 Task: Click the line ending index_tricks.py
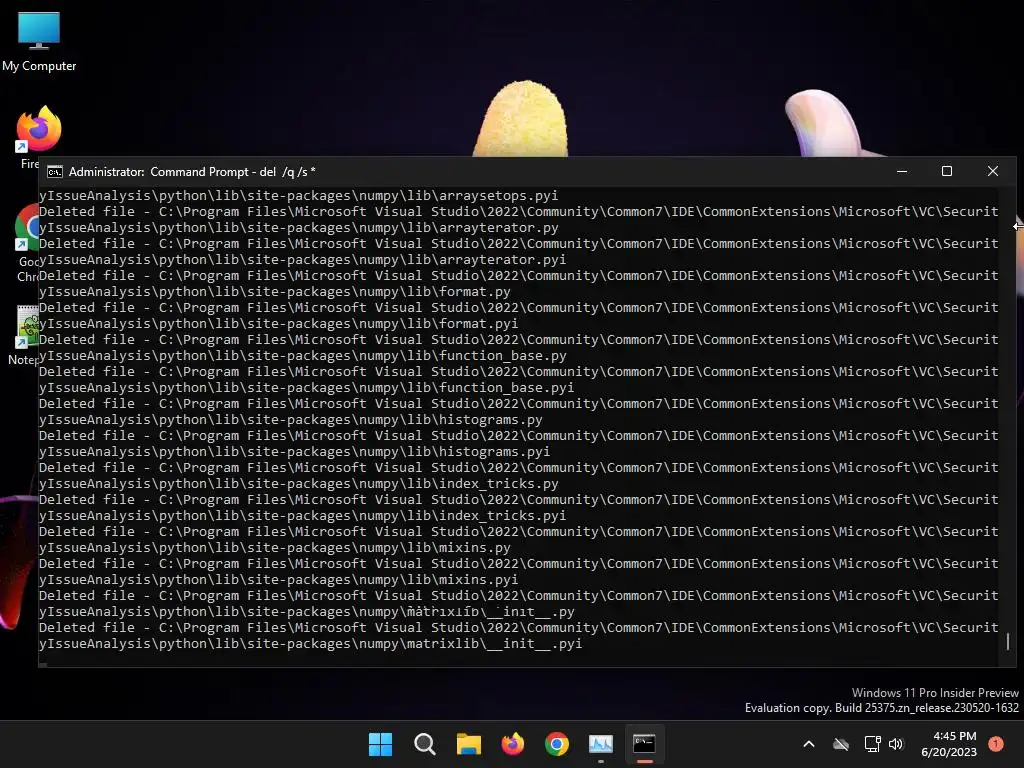pos(299,483)
